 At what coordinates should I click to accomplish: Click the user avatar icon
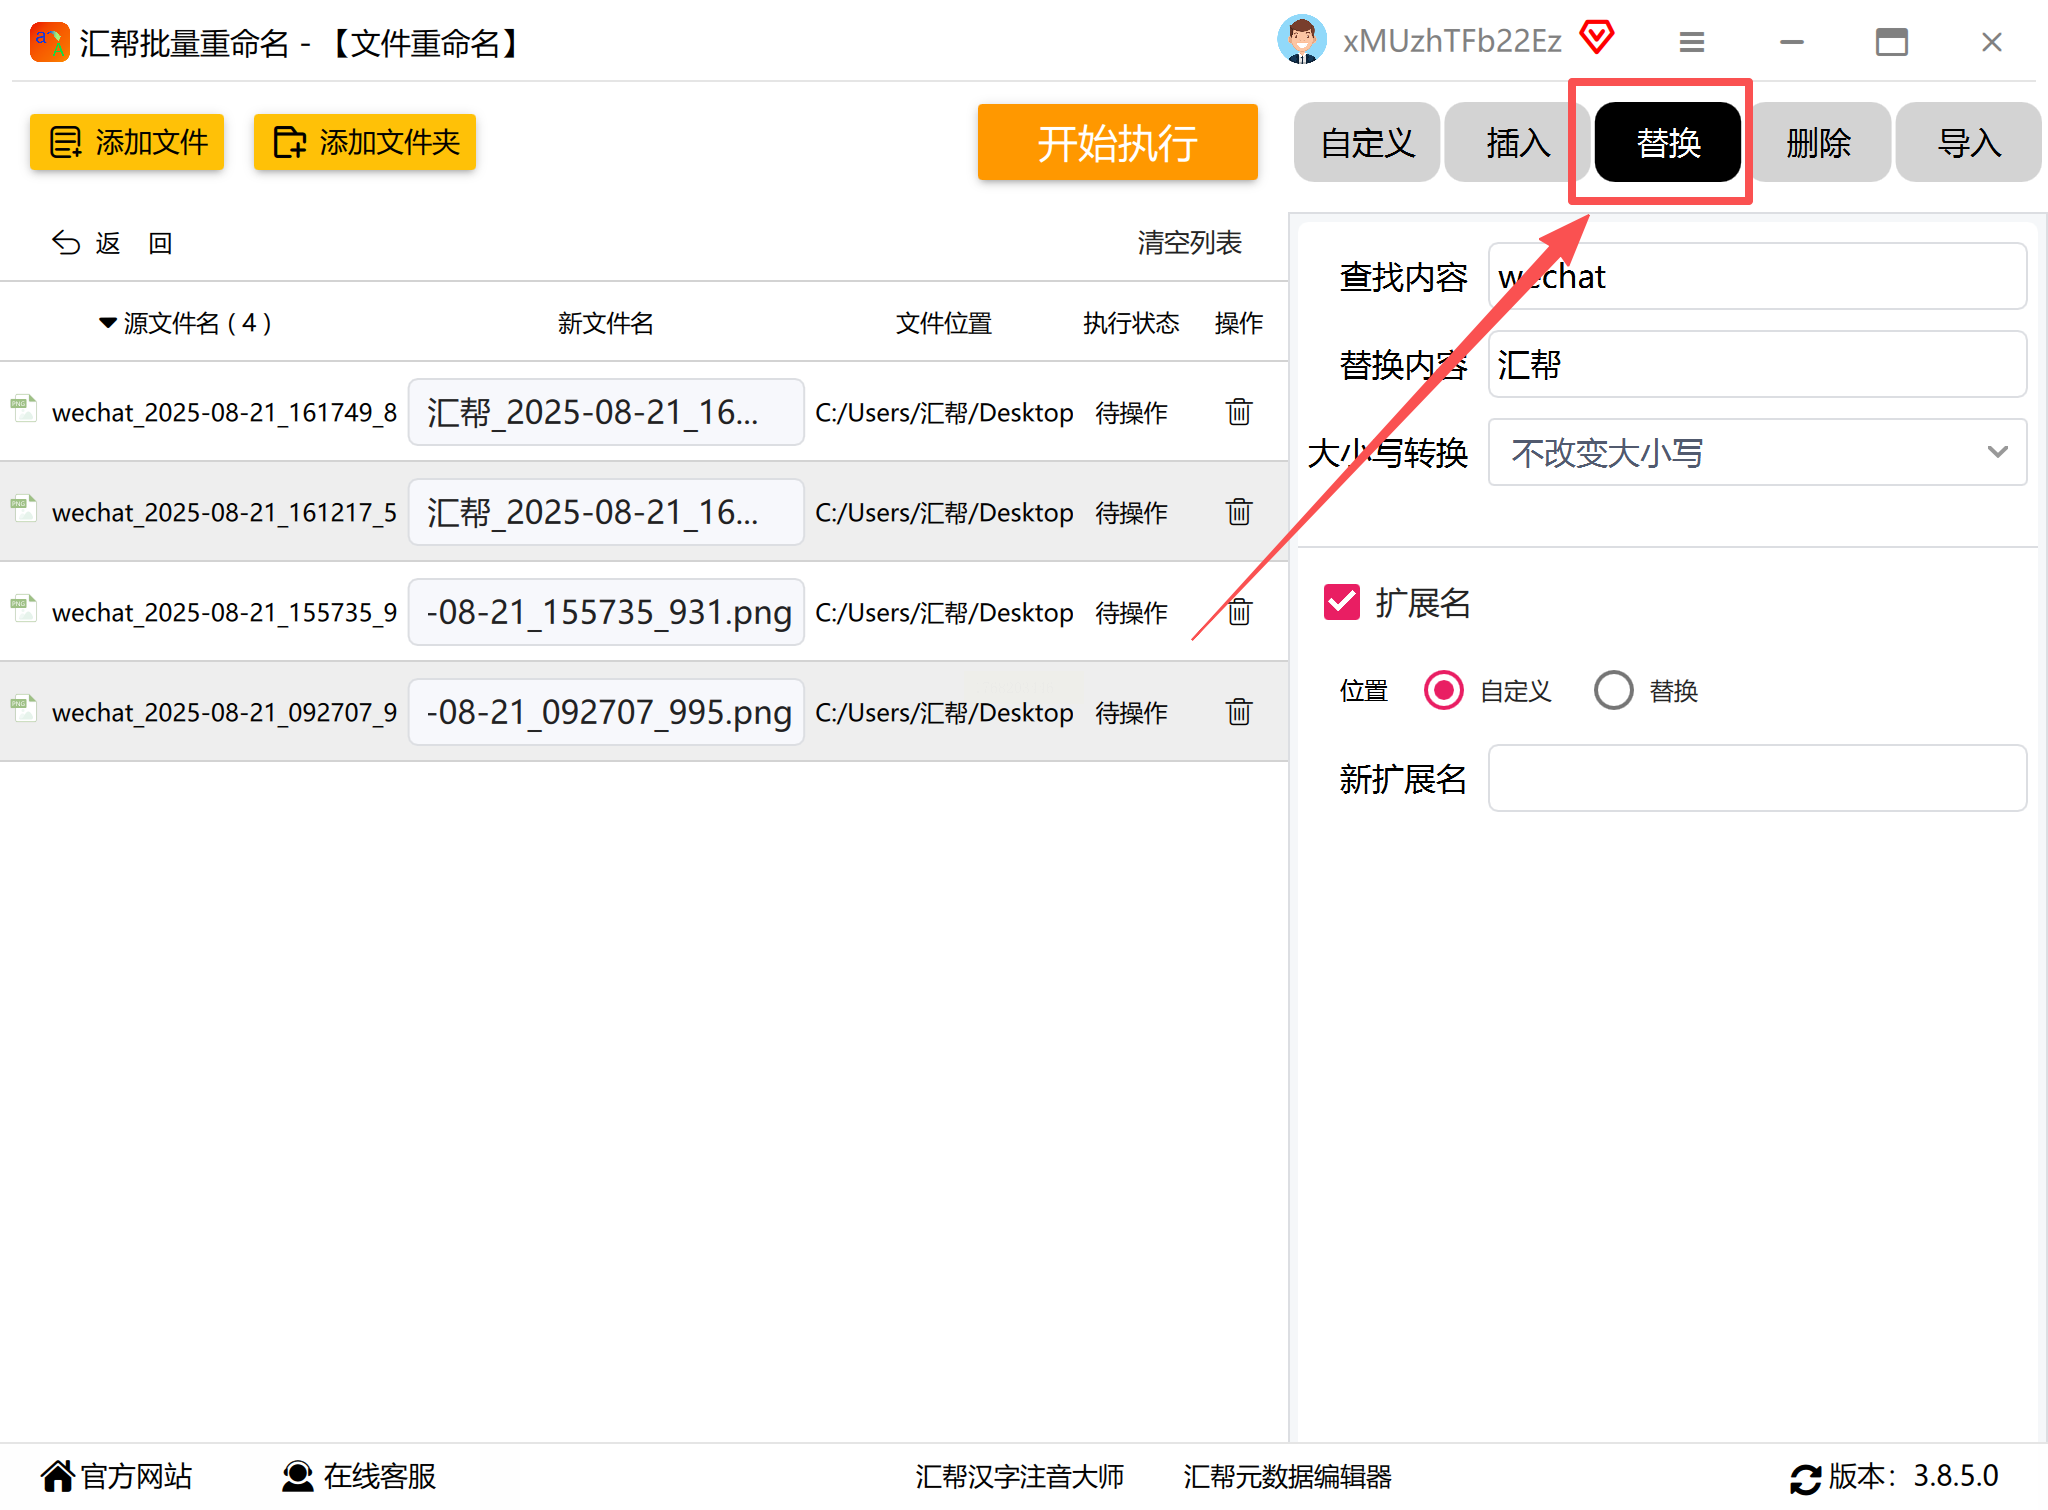pos(1301,40)
